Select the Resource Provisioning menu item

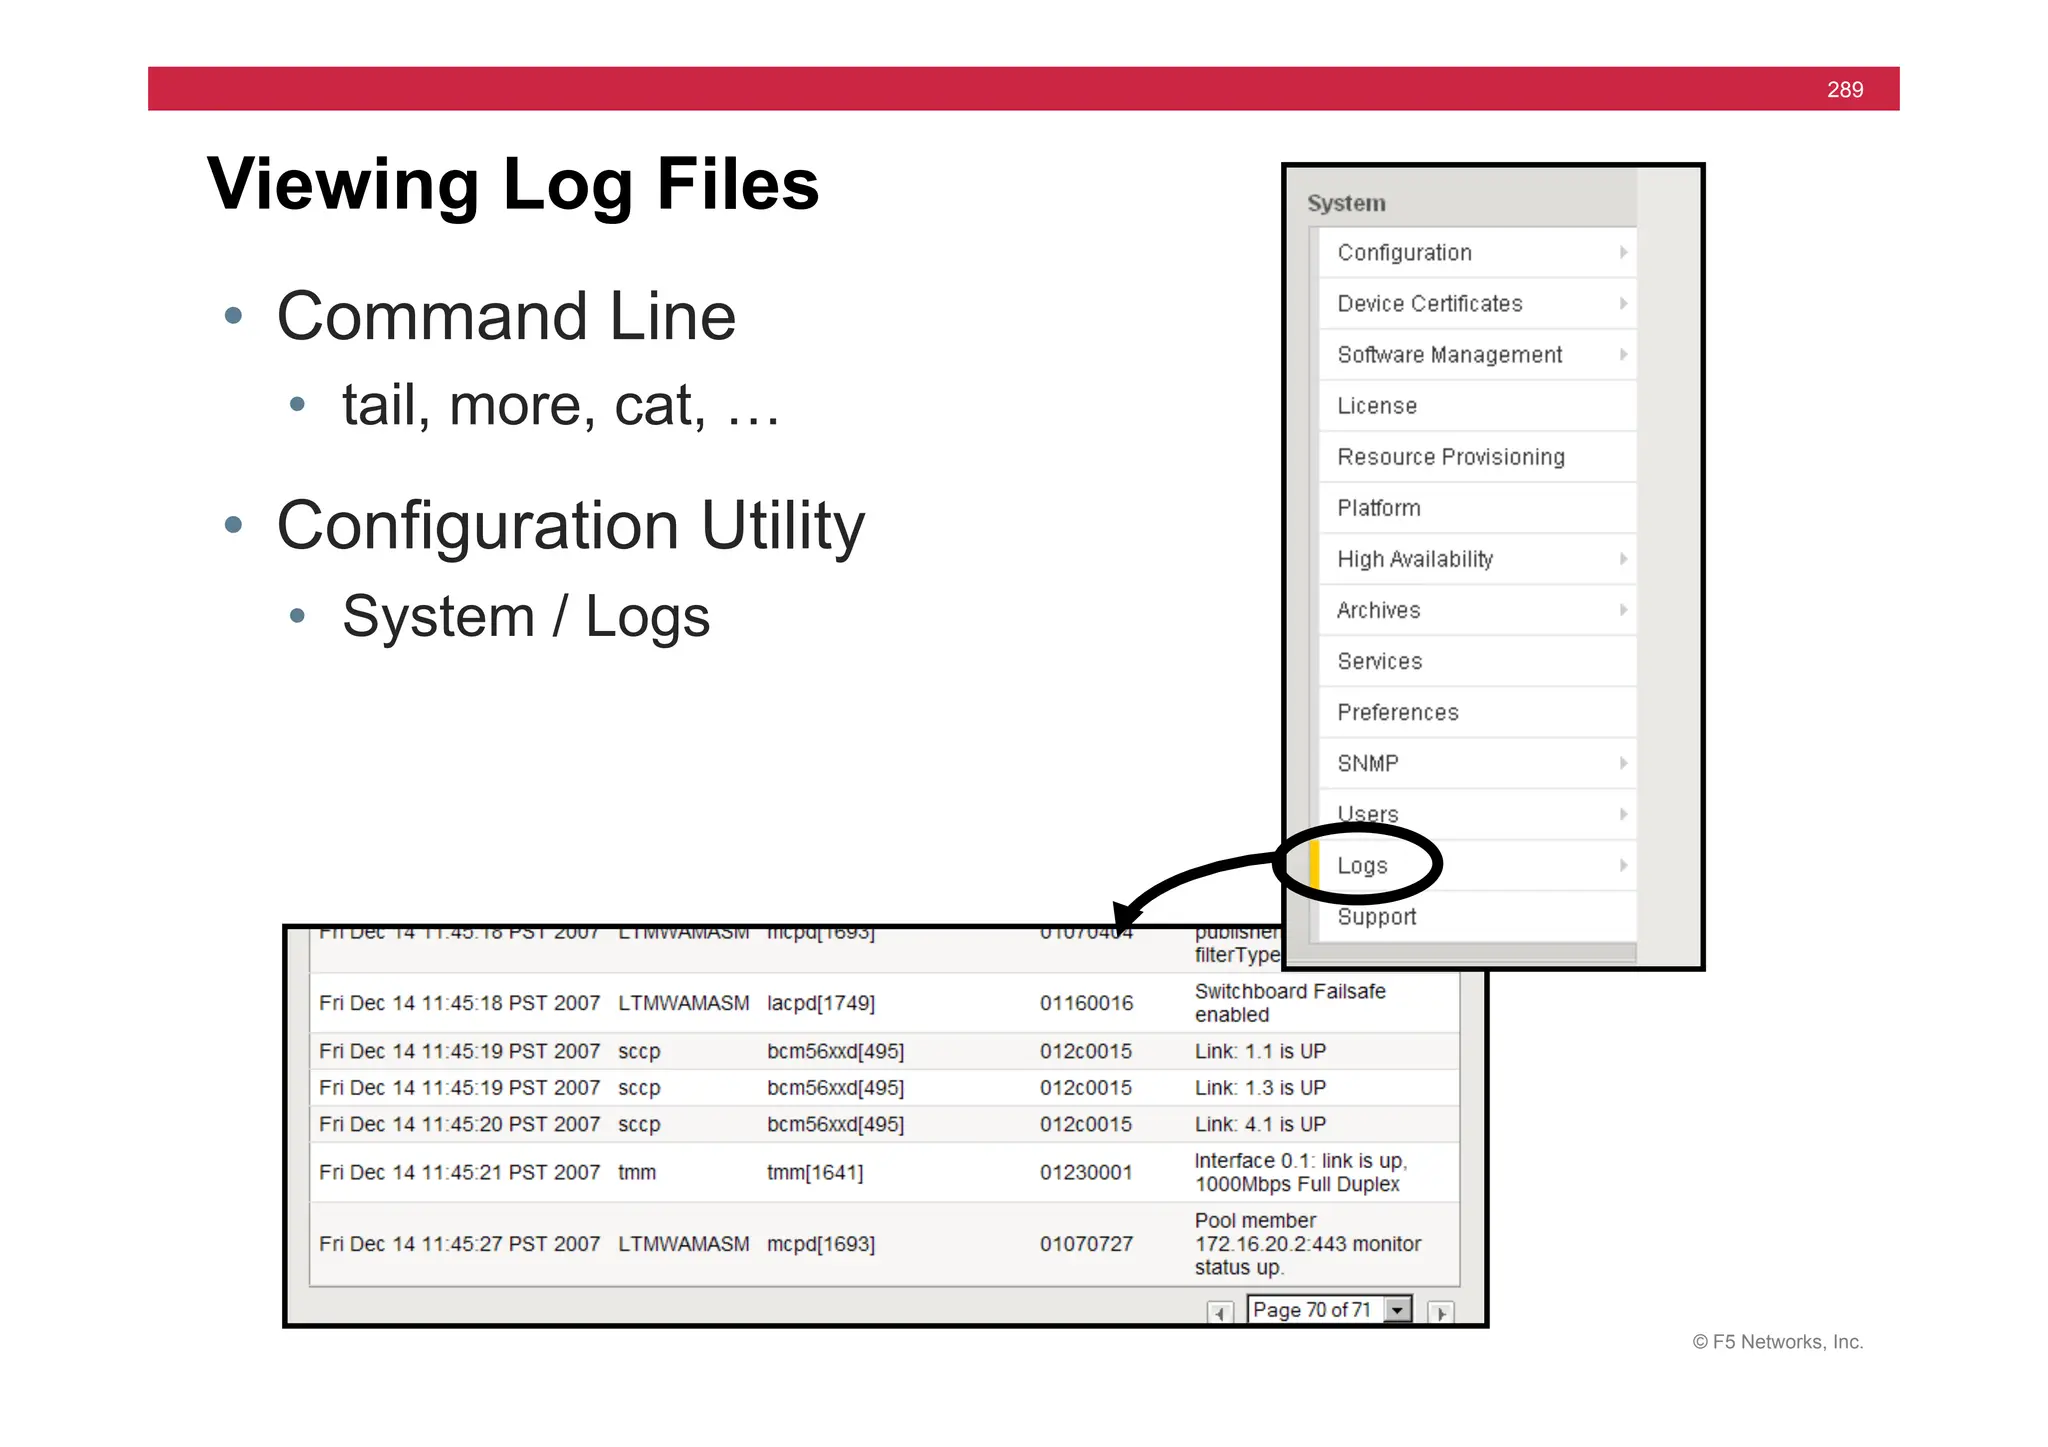click(1477, 457)
